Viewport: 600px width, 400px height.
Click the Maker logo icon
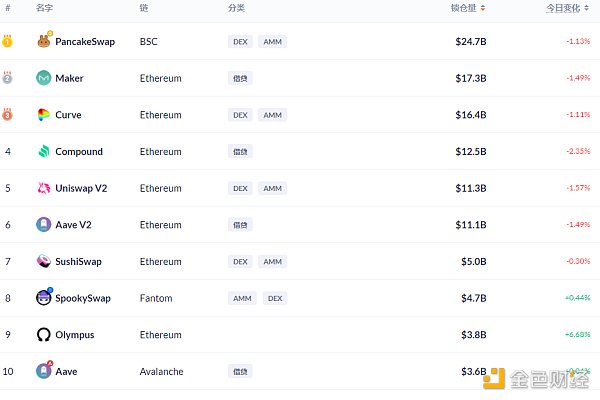[x=44, y=78]
